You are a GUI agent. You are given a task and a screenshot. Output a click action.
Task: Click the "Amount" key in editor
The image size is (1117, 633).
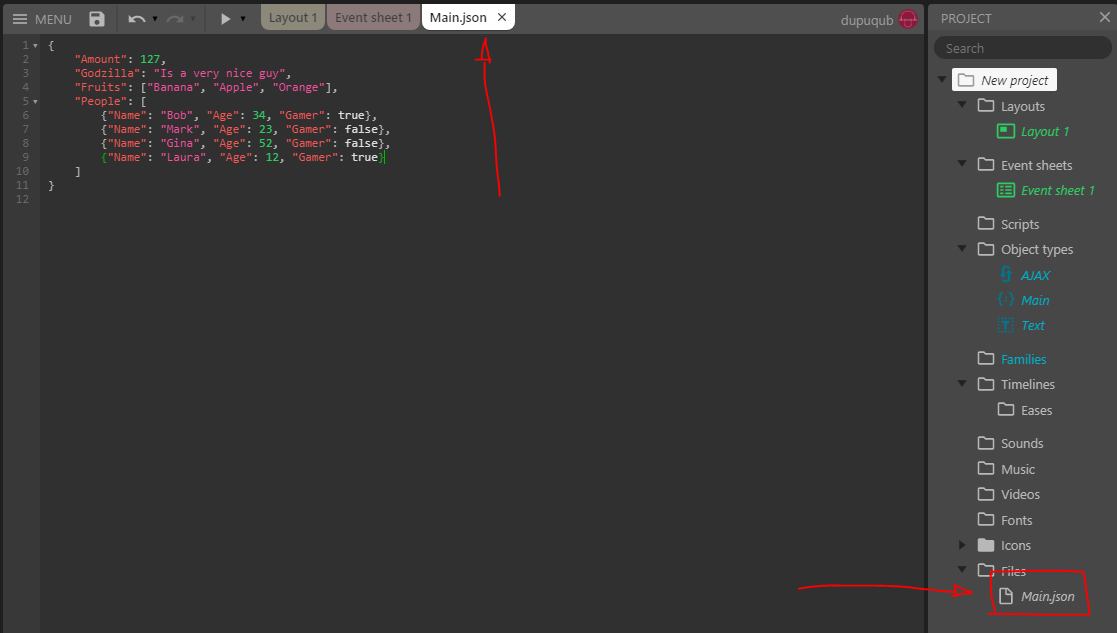pyautogui.click(x=101, y=59)
